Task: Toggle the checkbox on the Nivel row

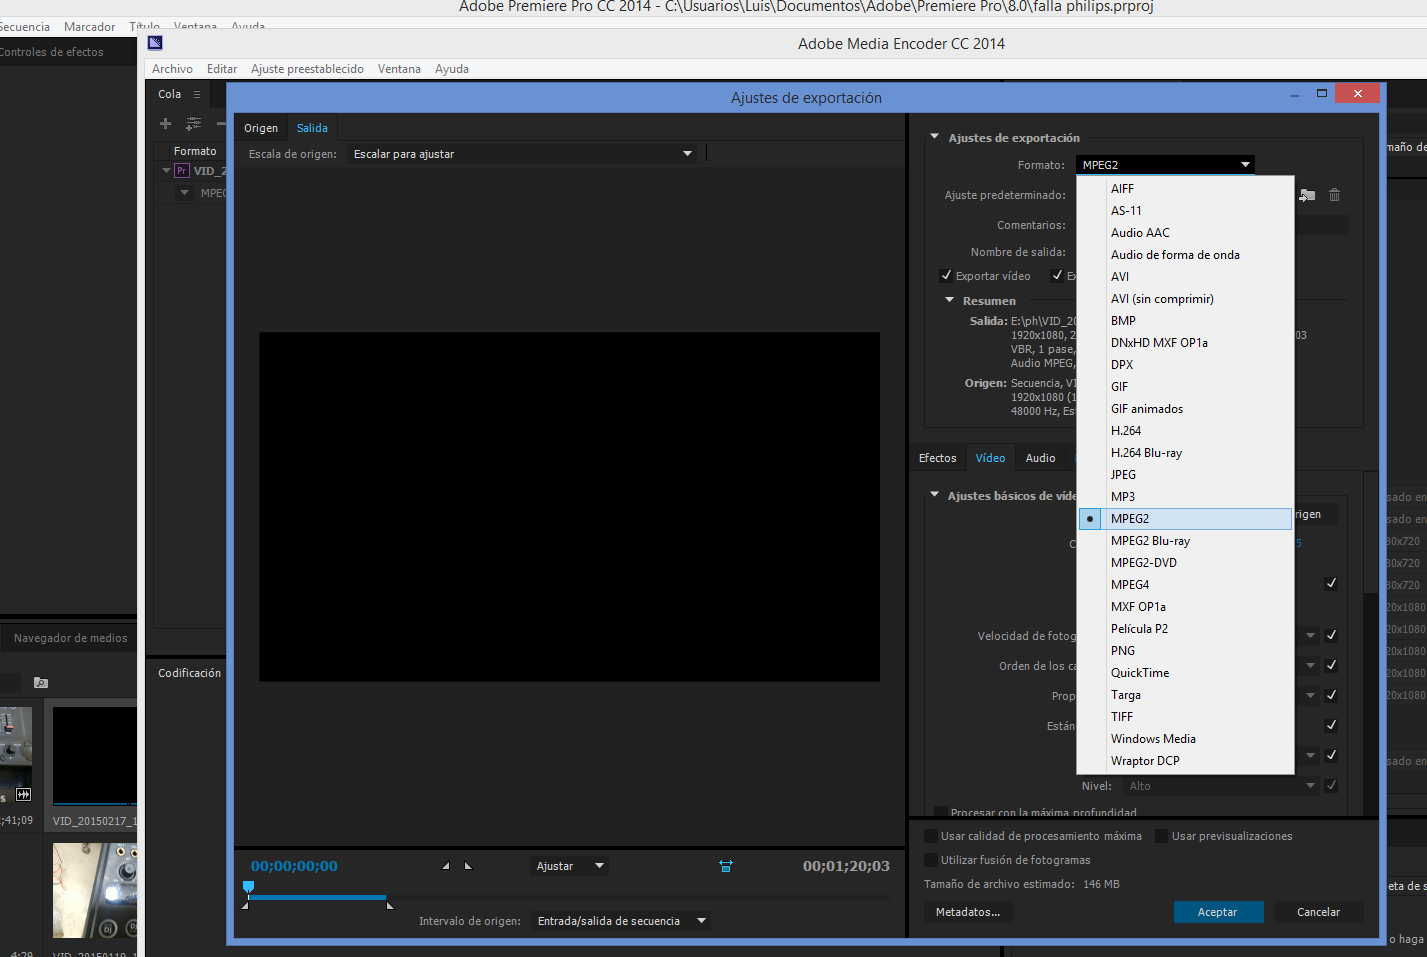Action: point(1331,786)
